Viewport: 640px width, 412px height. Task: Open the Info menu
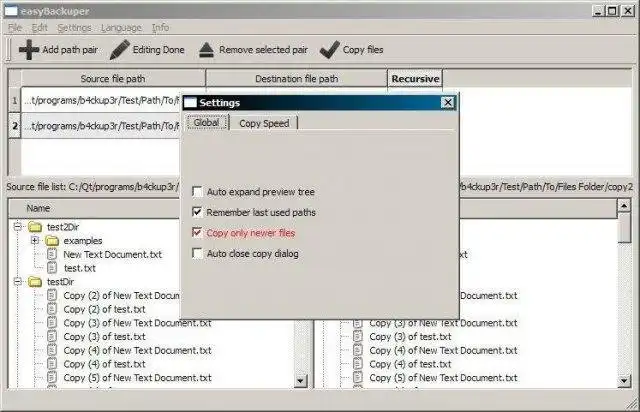[160, 28]
